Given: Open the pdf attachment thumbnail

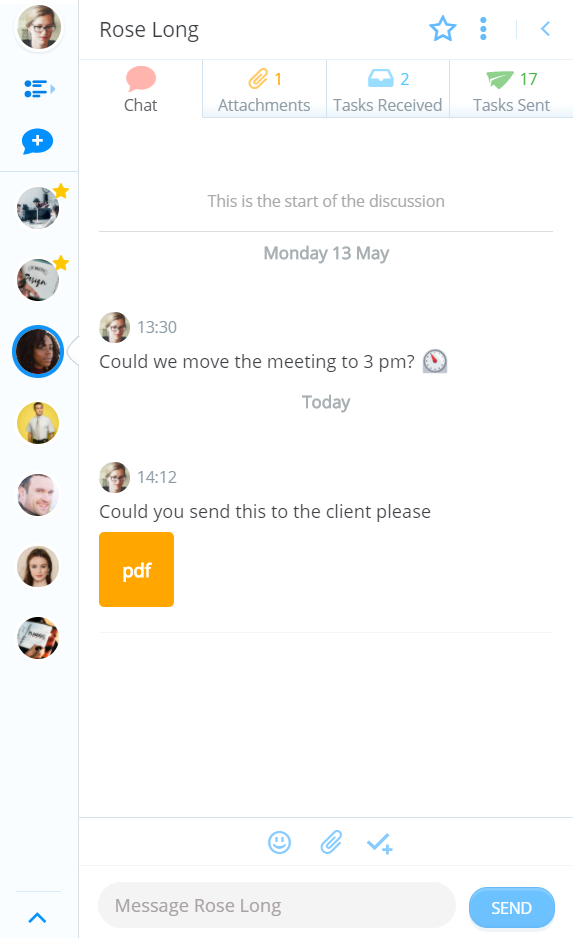Looking at the screenshot, I should [x=136, y=570].
